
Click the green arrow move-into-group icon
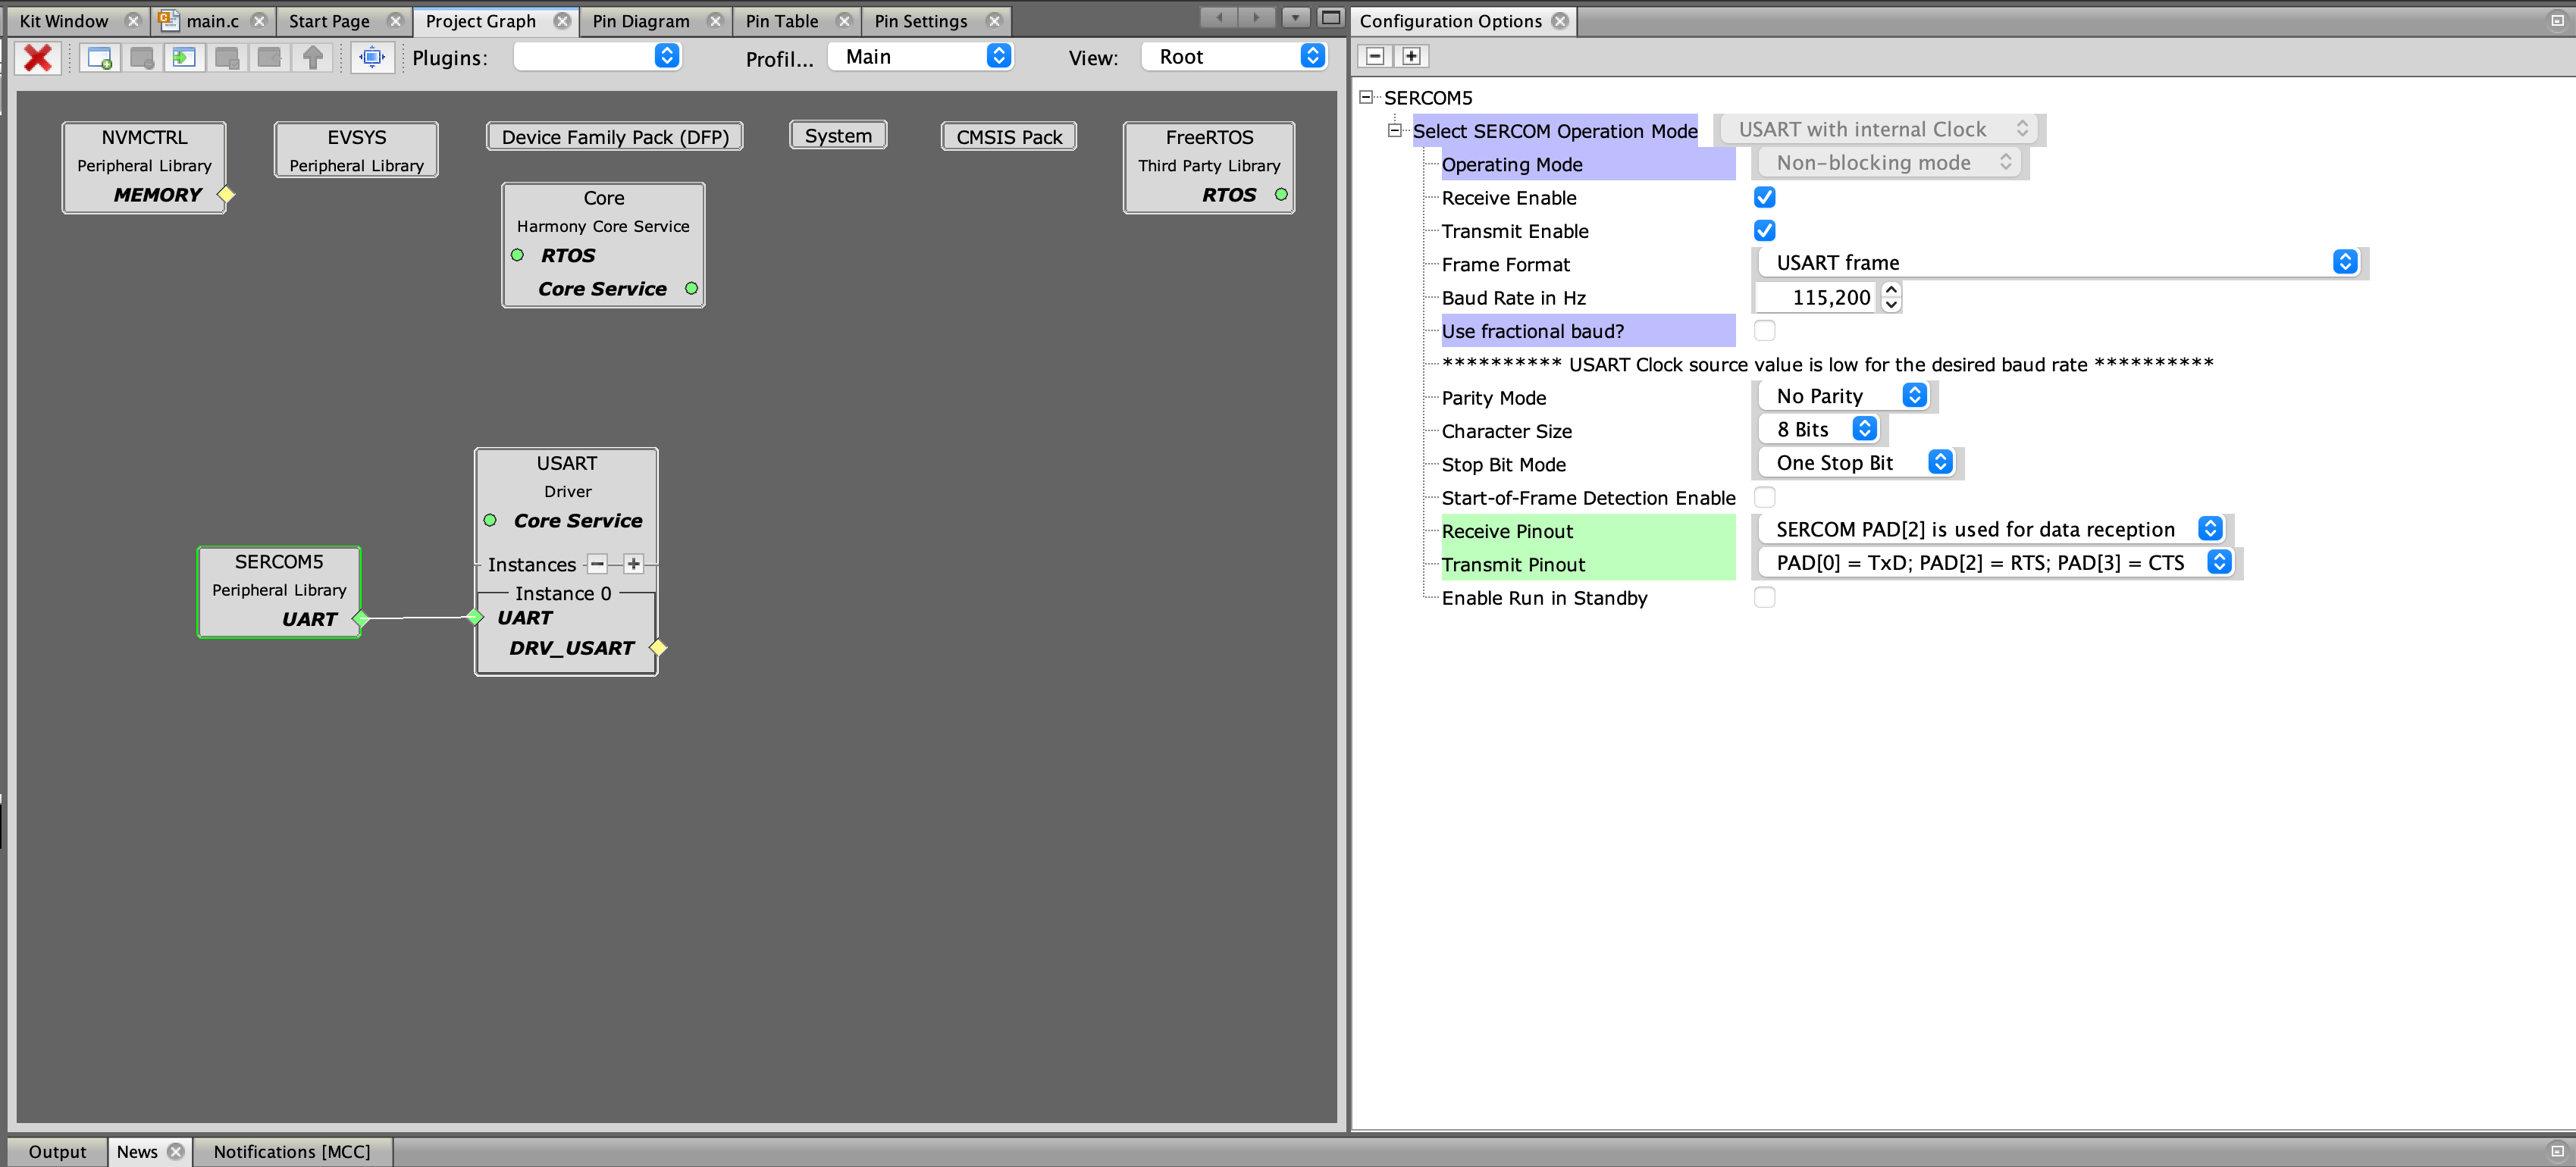click(x=184, y=57)
